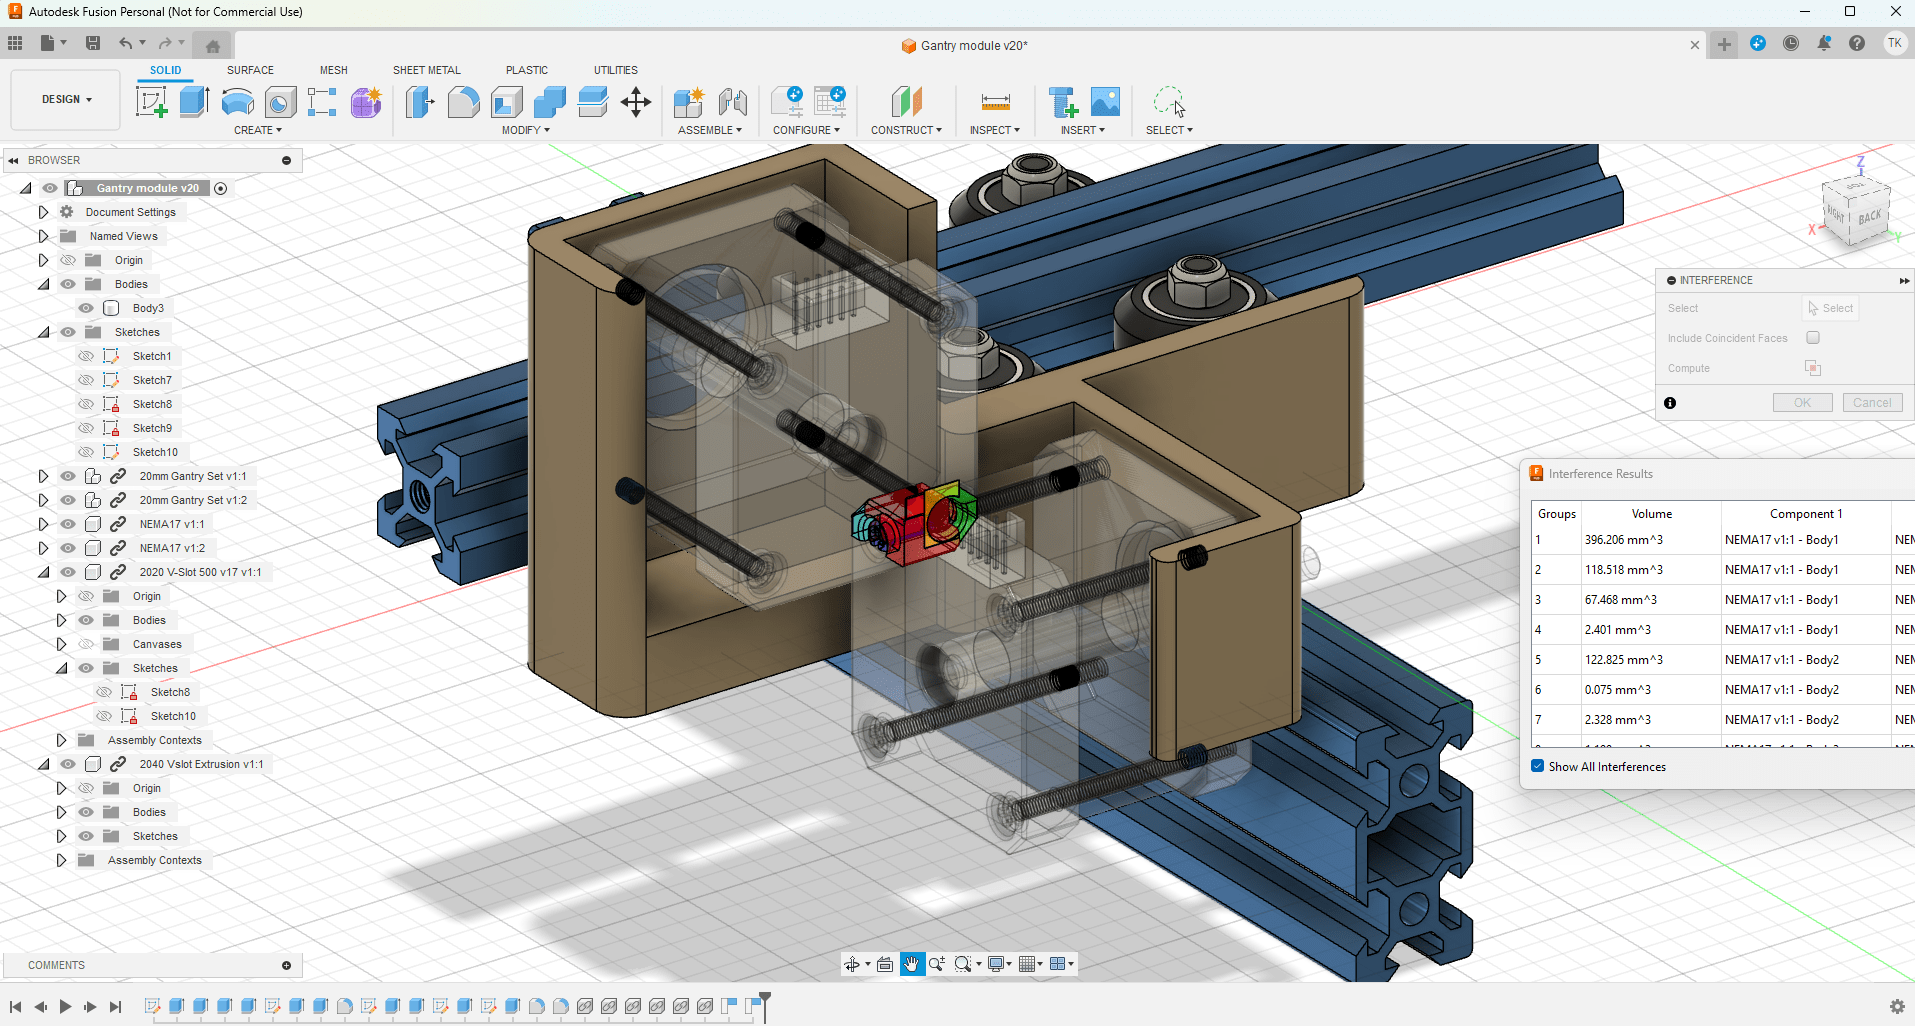Click the Measure inspect icon
Screen dimensions: 1915x1026
[x=995, y=102]
